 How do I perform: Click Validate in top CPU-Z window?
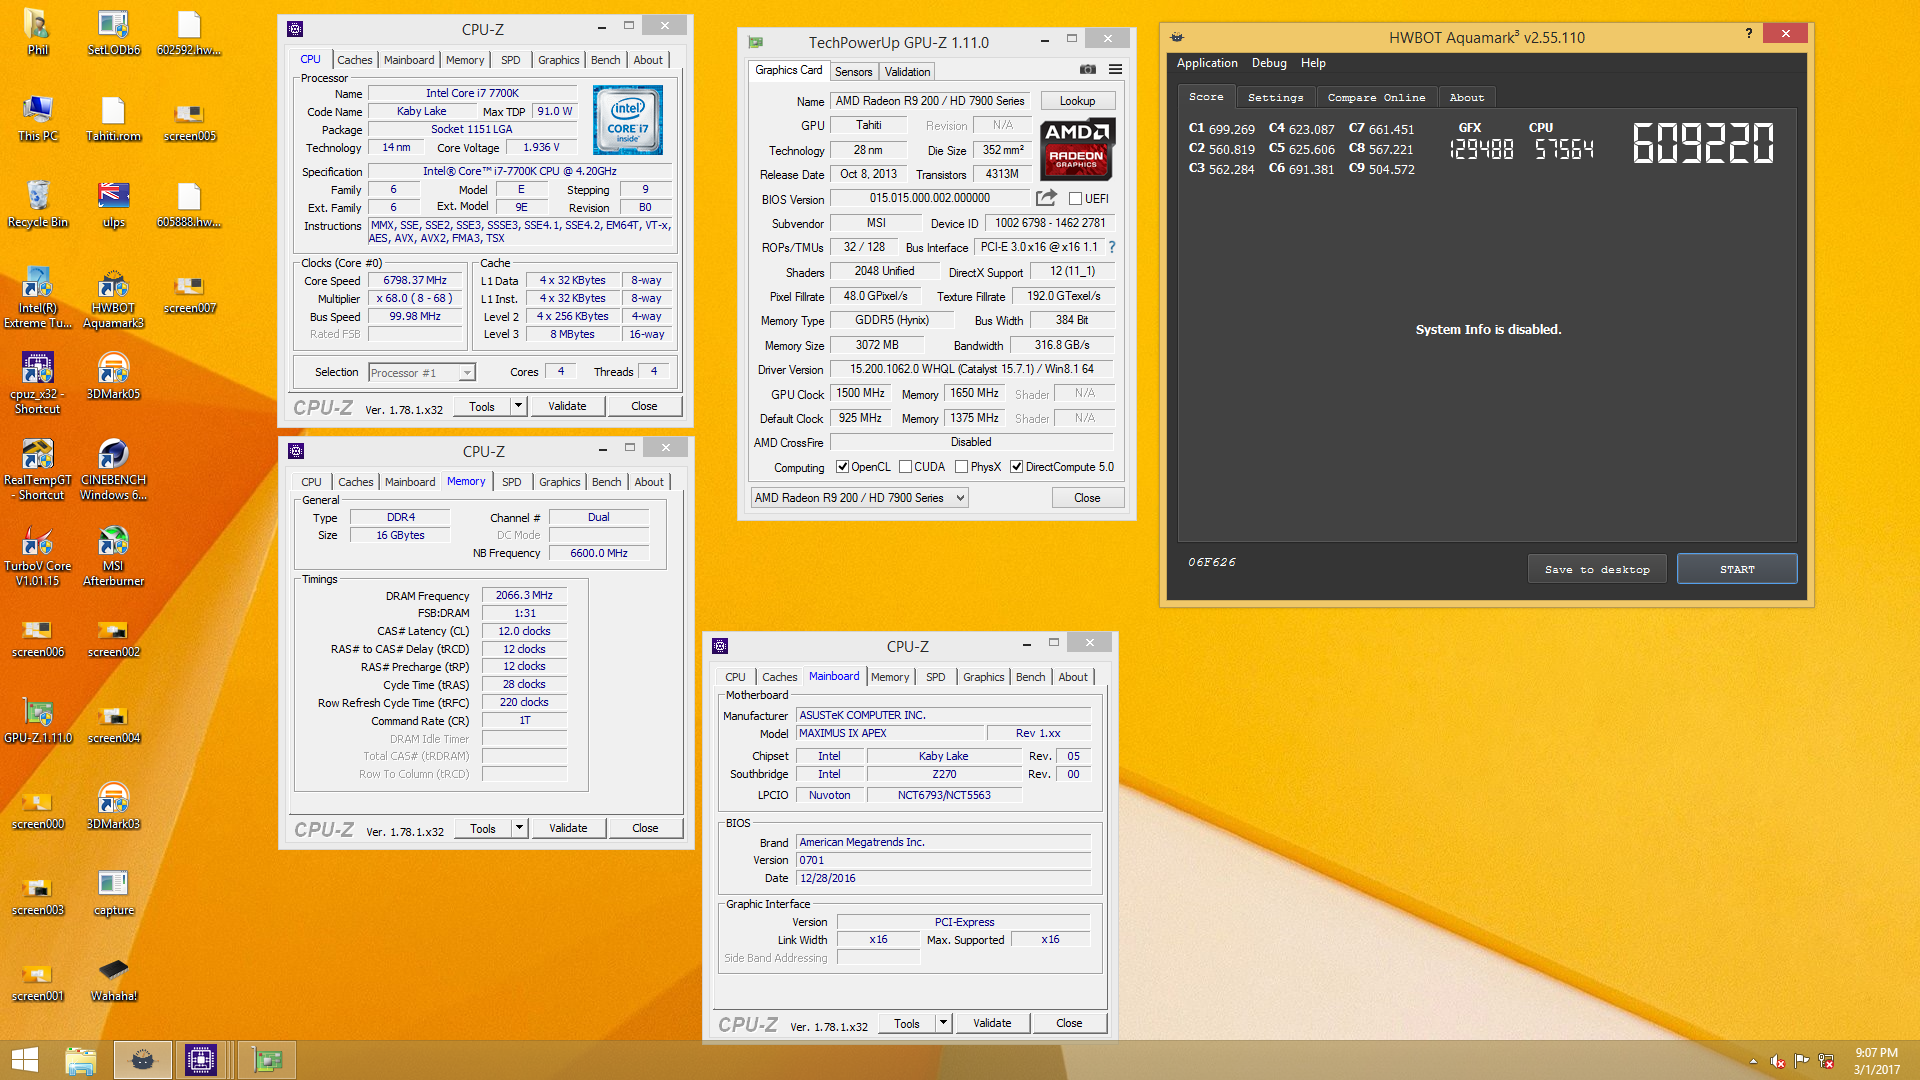click(567, 406)
